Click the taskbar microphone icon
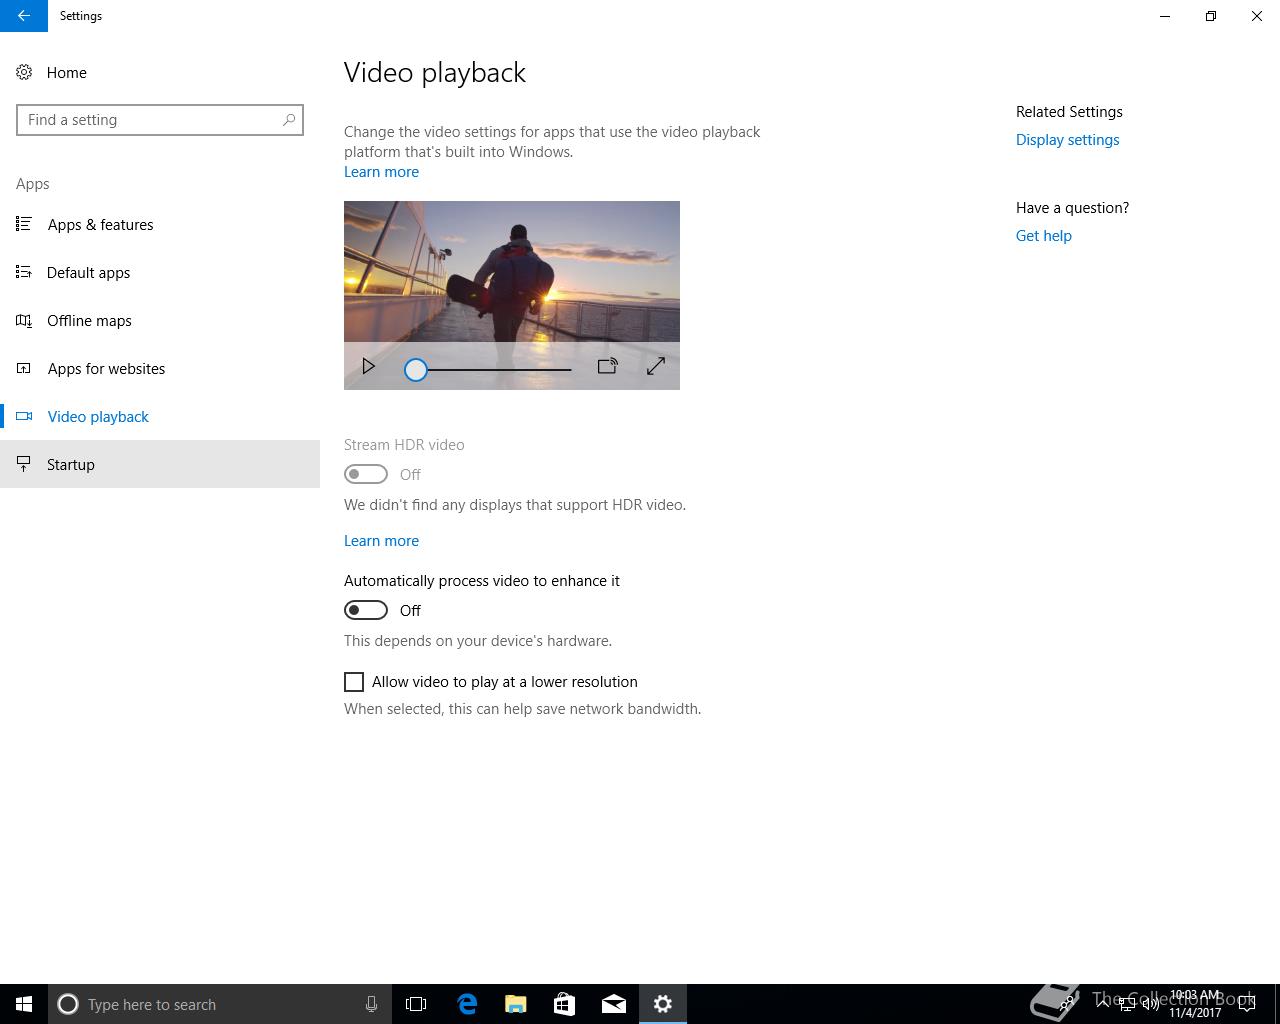Screen dimensions: 1280x1024 point(371,1004)
